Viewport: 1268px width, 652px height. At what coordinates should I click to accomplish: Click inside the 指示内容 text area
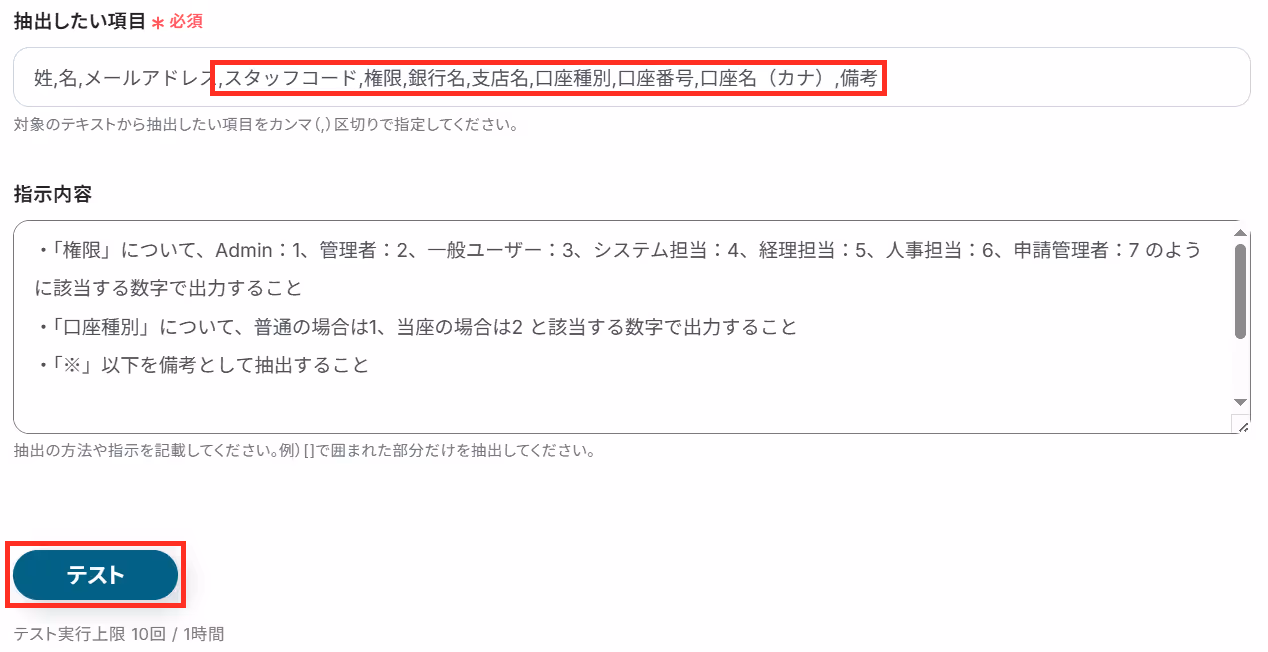(x=622, y=327)
